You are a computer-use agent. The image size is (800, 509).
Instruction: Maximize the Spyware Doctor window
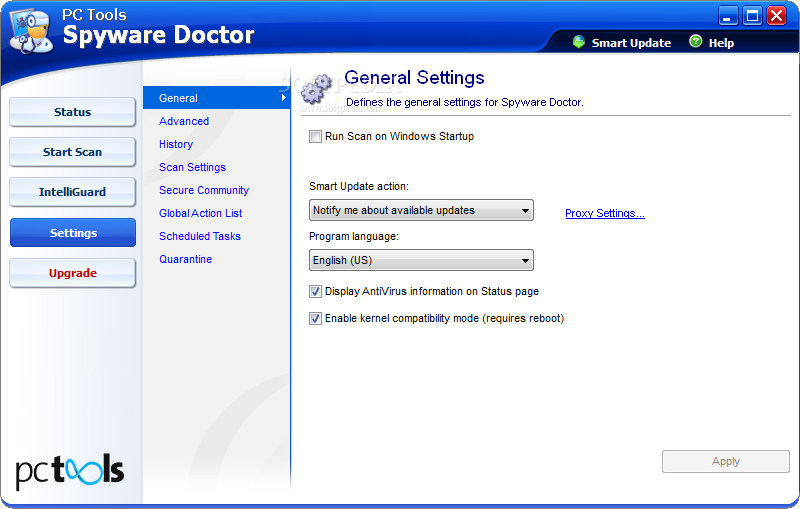click(753, 16)
